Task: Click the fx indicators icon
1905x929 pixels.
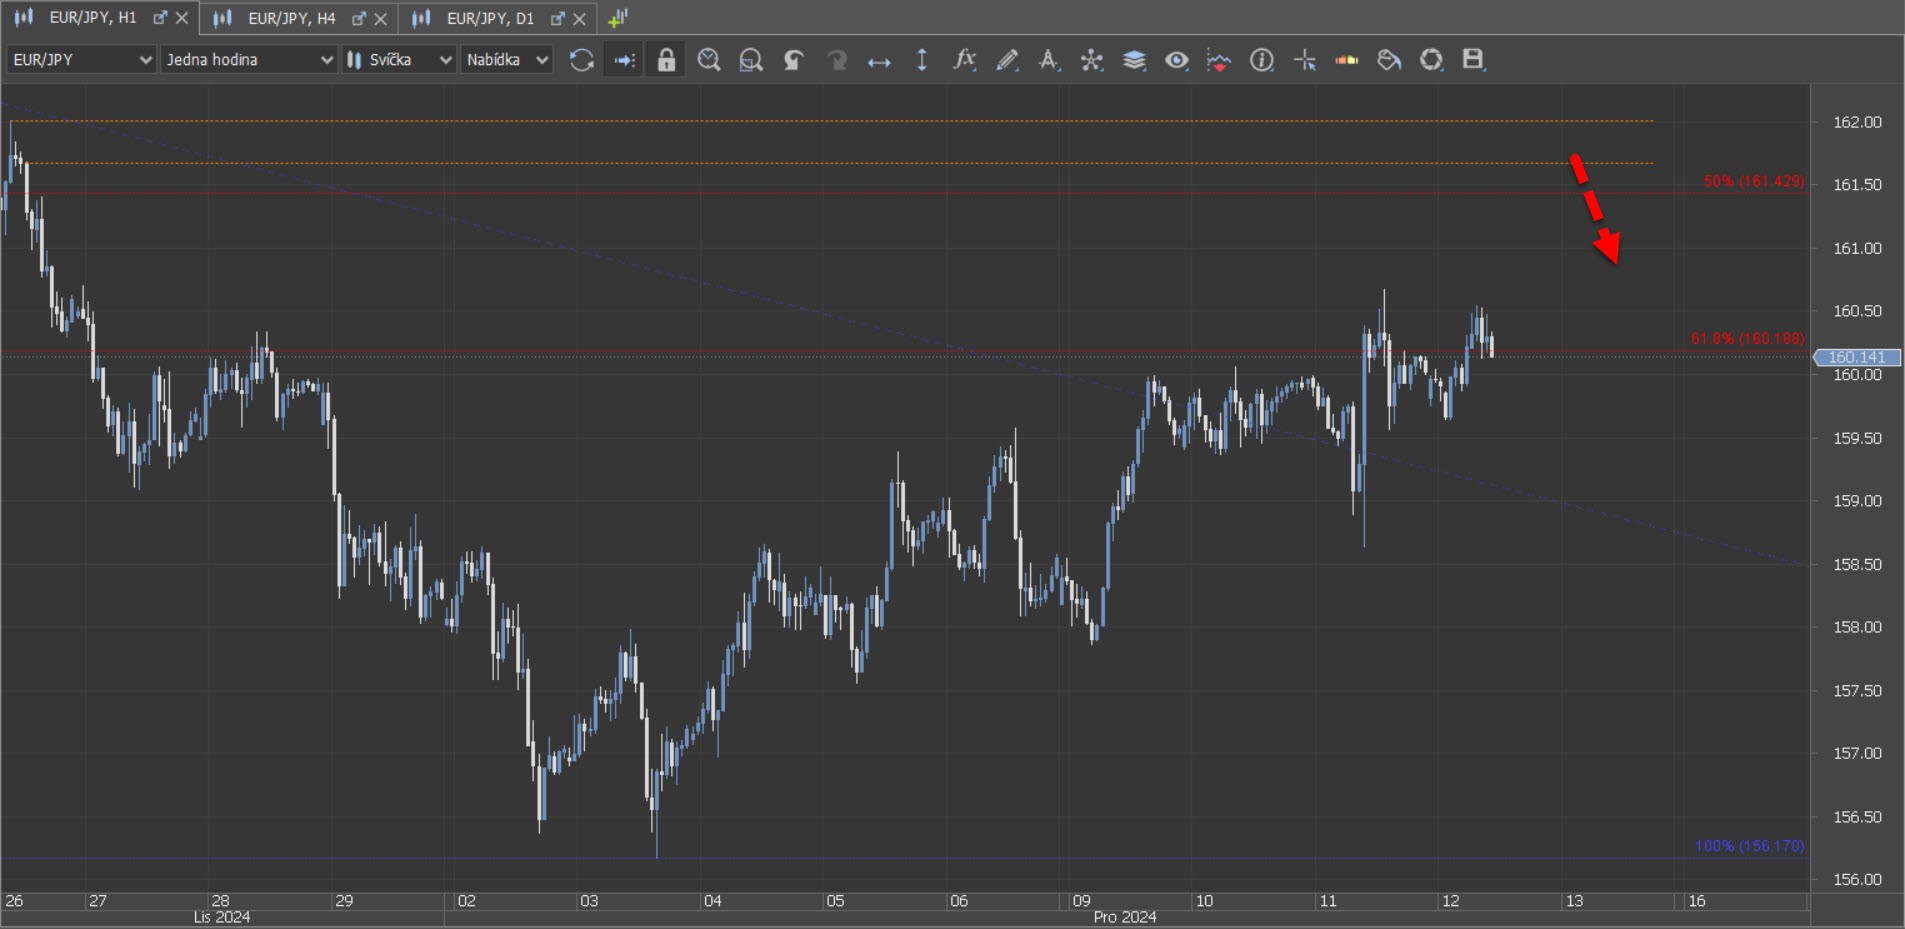Action: [963, 60]
